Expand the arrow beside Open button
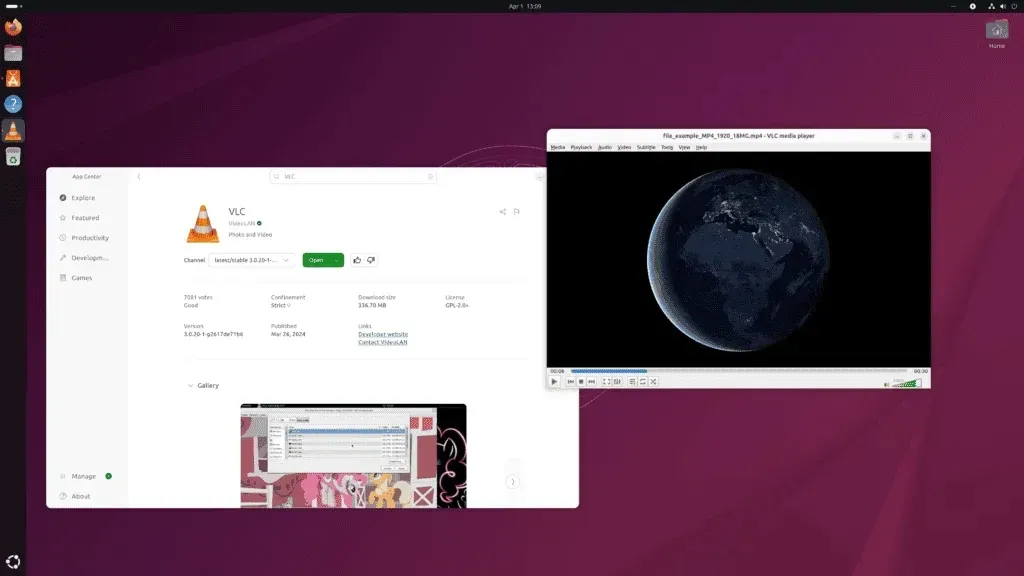 coord(337,260)
